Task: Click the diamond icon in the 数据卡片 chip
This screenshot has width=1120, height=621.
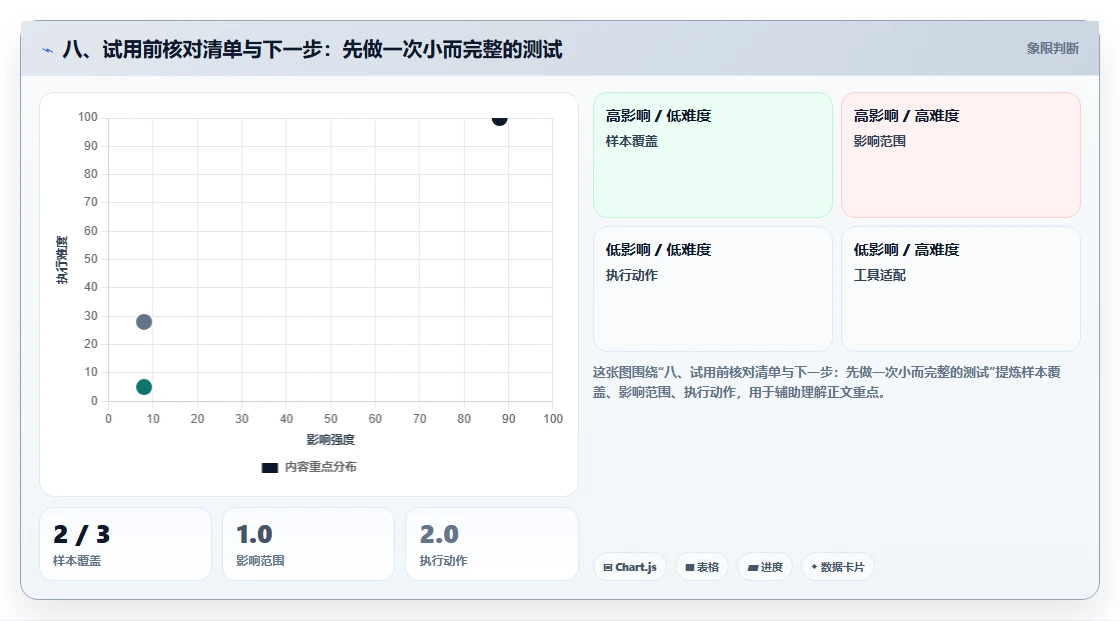Action: (814, 567)
